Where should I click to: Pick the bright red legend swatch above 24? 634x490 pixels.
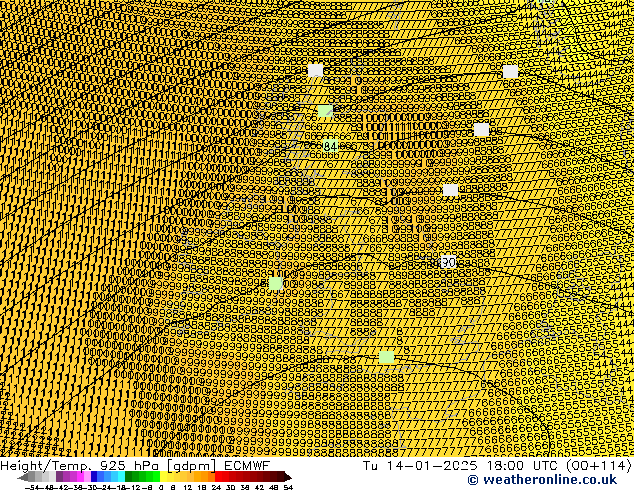[x=218, y=476]
